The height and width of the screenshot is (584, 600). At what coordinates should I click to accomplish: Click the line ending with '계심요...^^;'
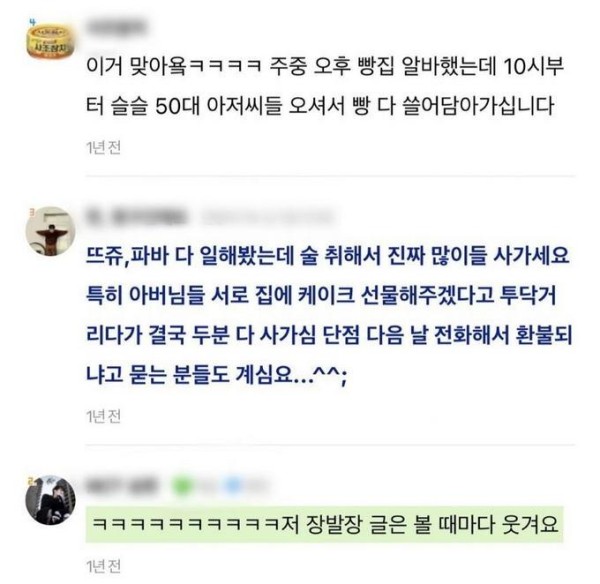pyautogui.click(x=217, y=374)
